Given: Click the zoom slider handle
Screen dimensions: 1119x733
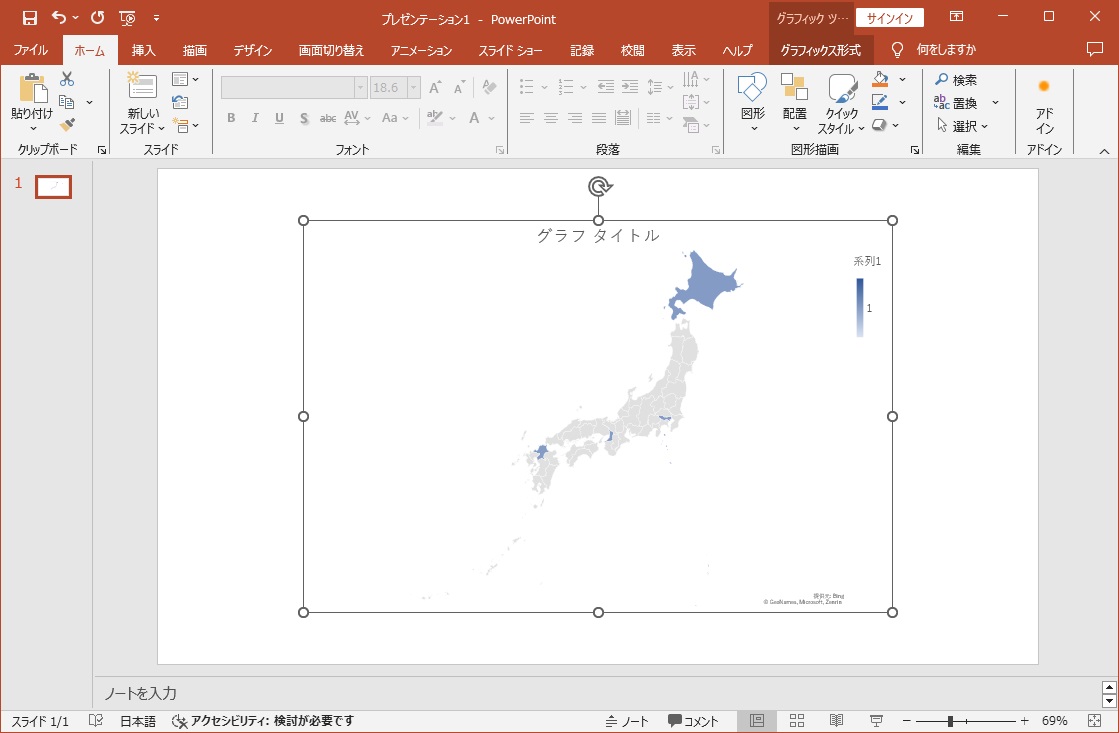Looking at the screenshot, I should pyautogui.click(x=950, y=721).
